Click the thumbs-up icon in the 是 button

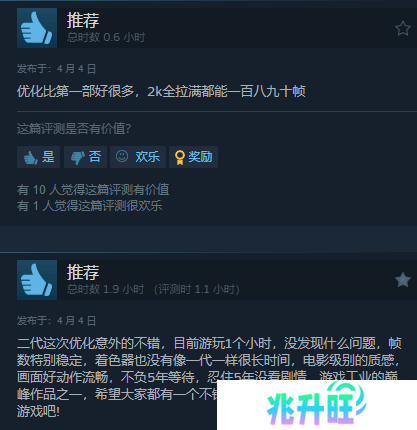31,158
